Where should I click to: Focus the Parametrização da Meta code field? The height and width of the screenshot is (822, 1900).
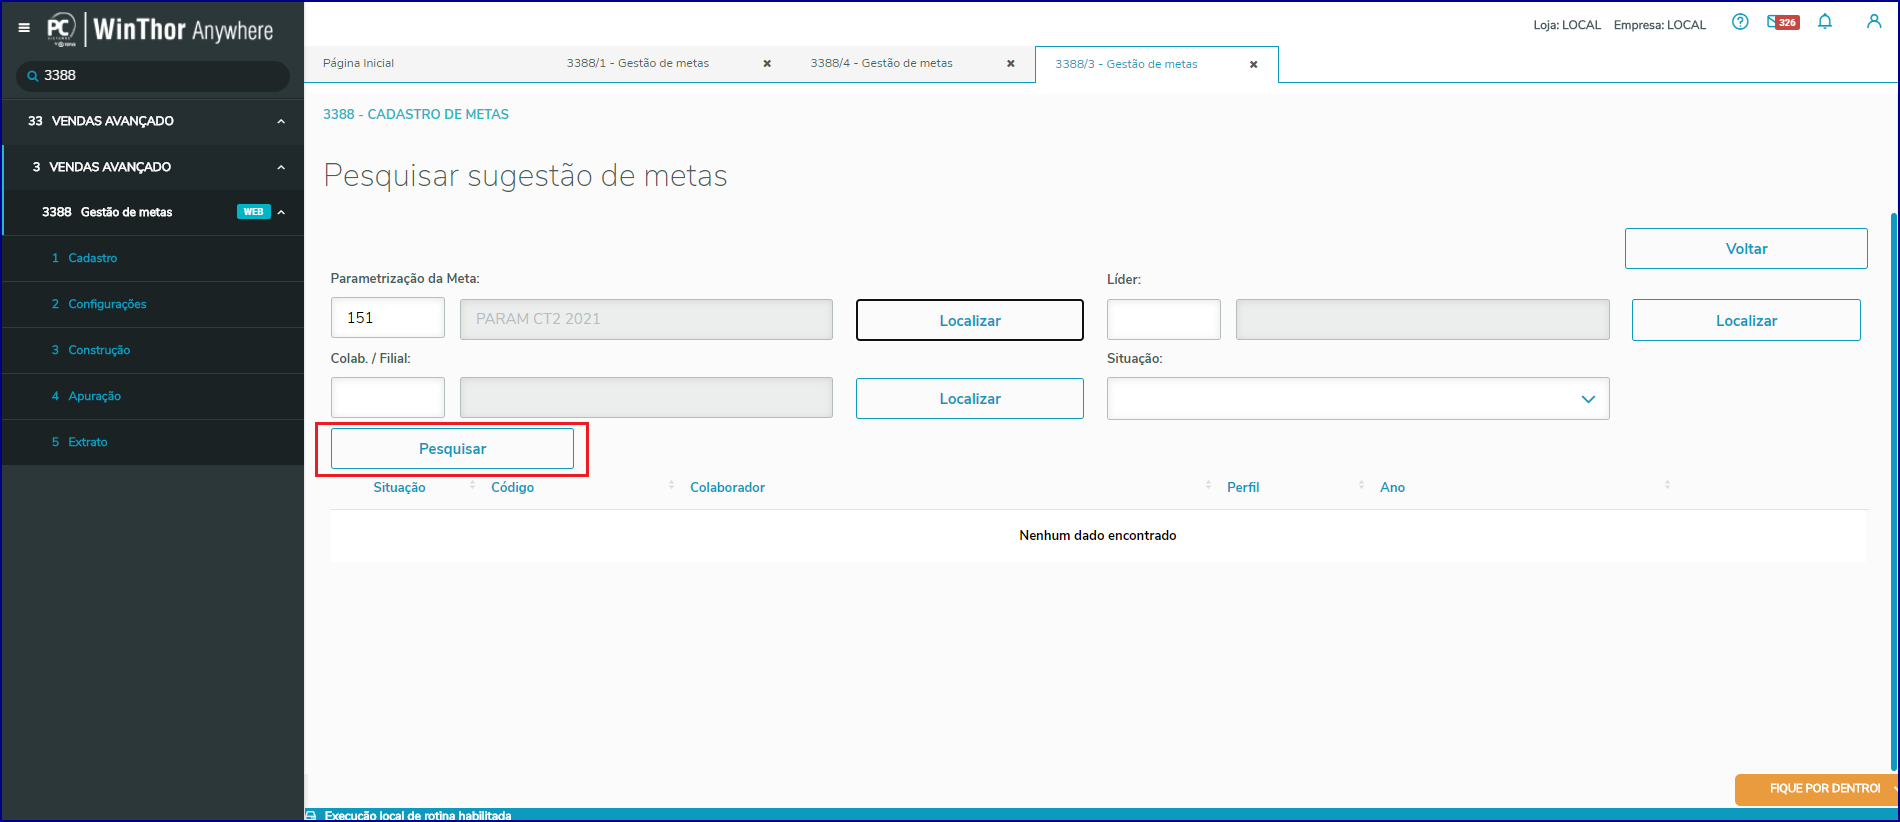388,318
